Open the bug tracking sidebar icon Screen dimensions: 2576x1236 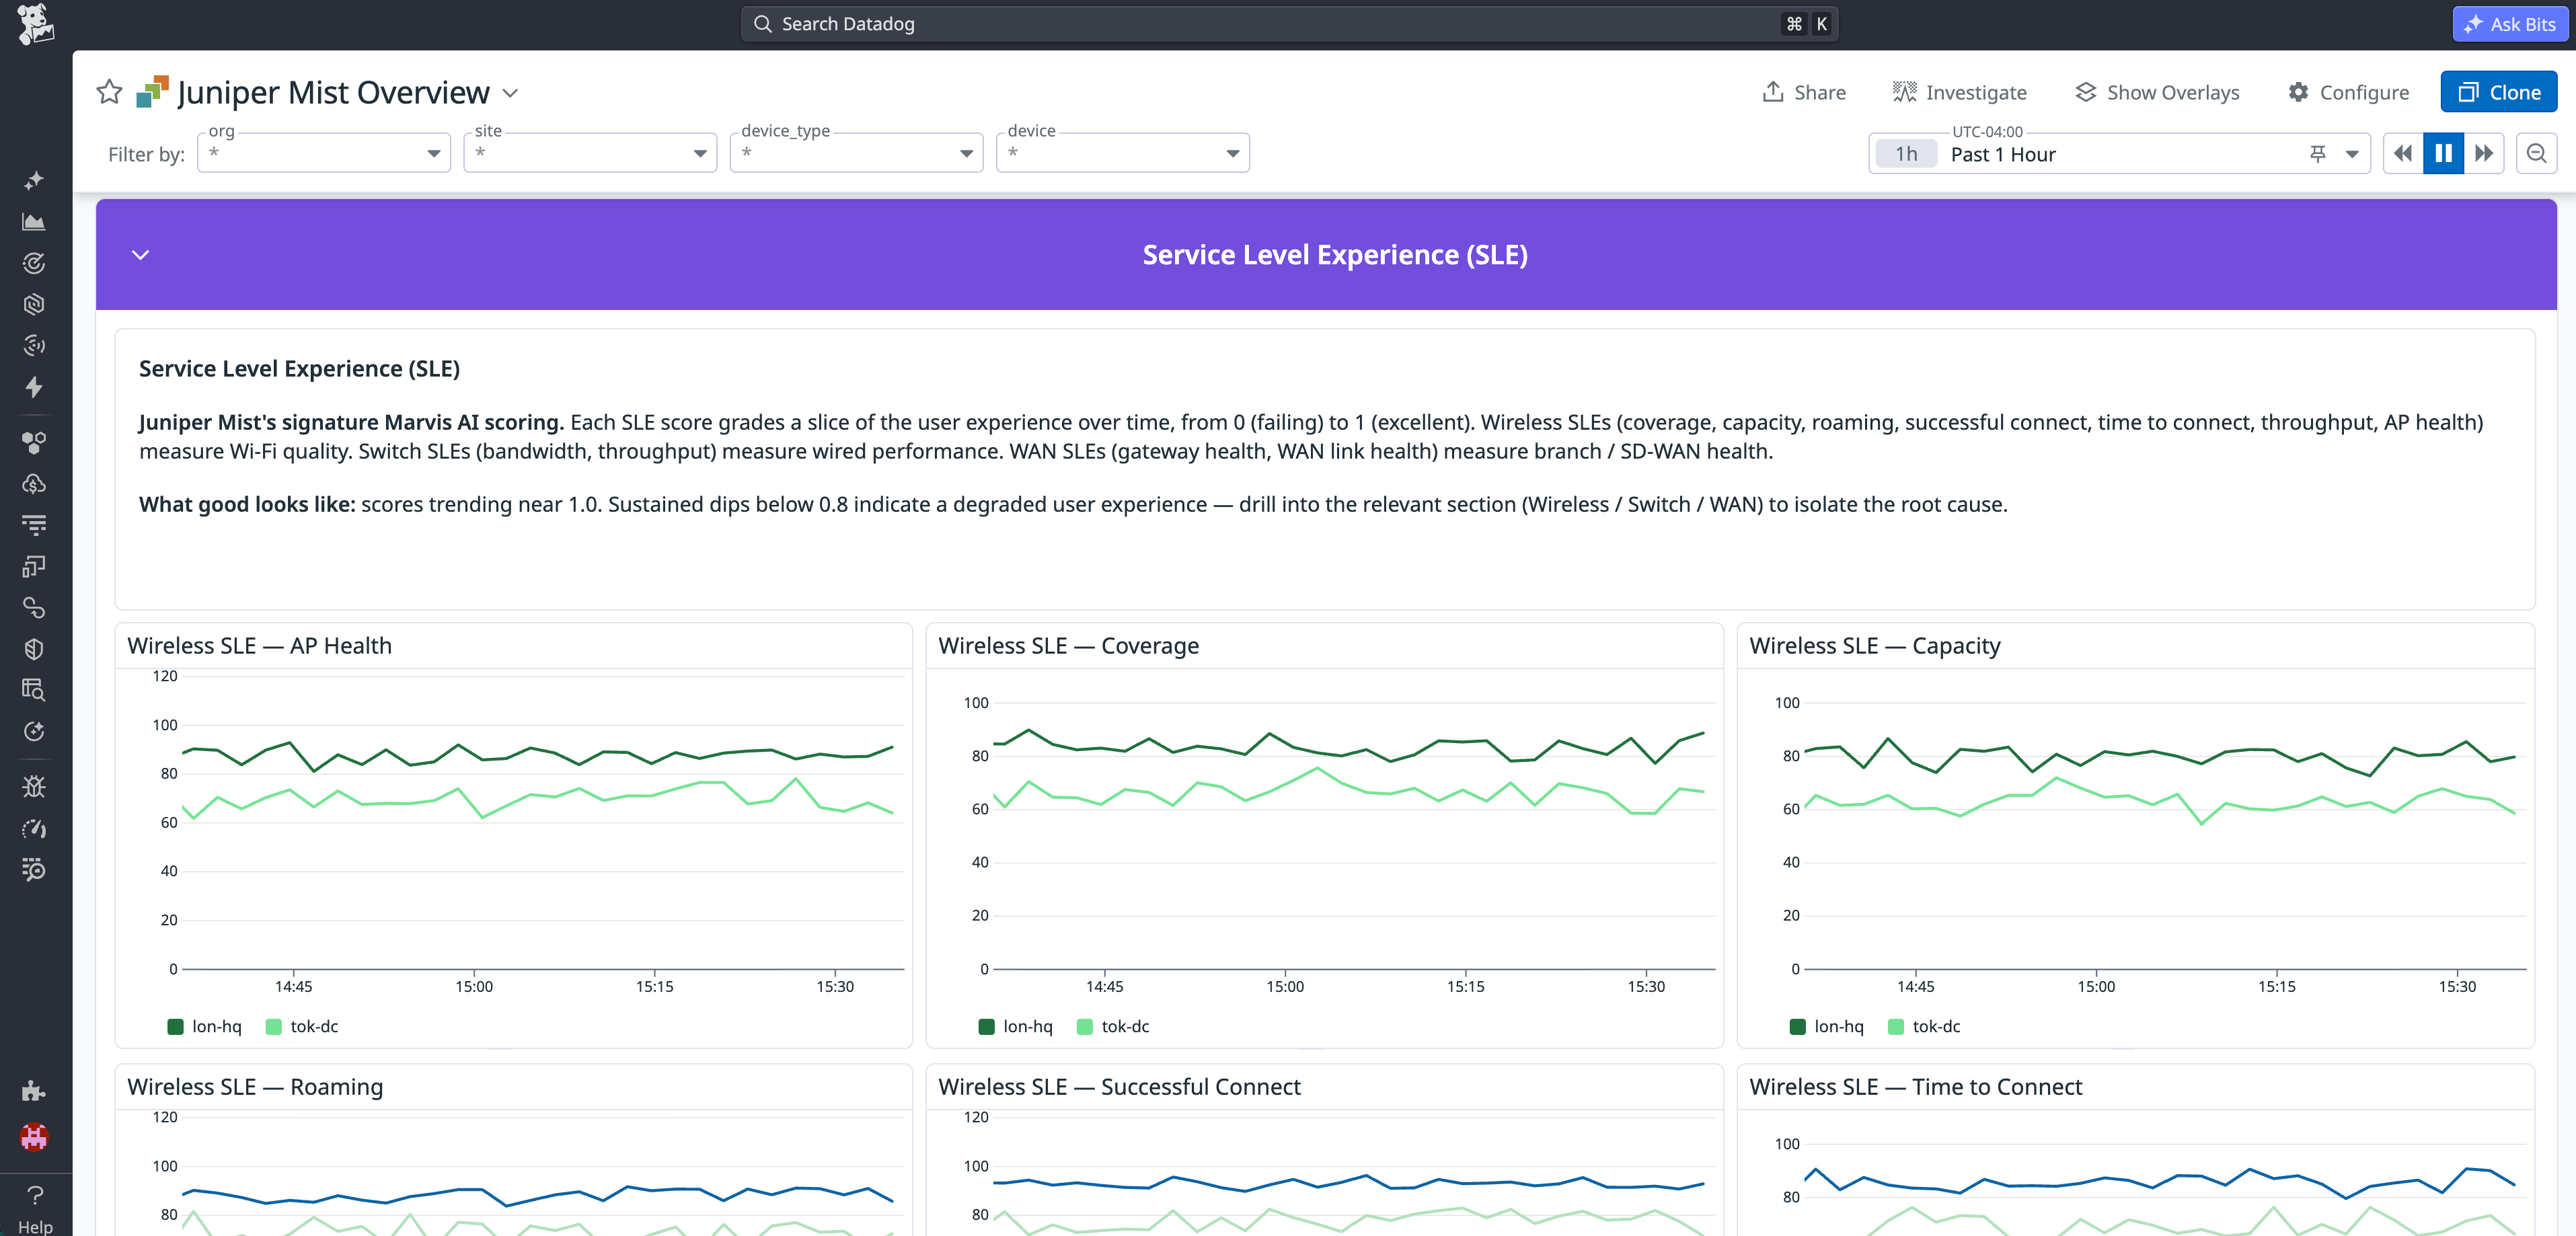[x=34, y=787]
